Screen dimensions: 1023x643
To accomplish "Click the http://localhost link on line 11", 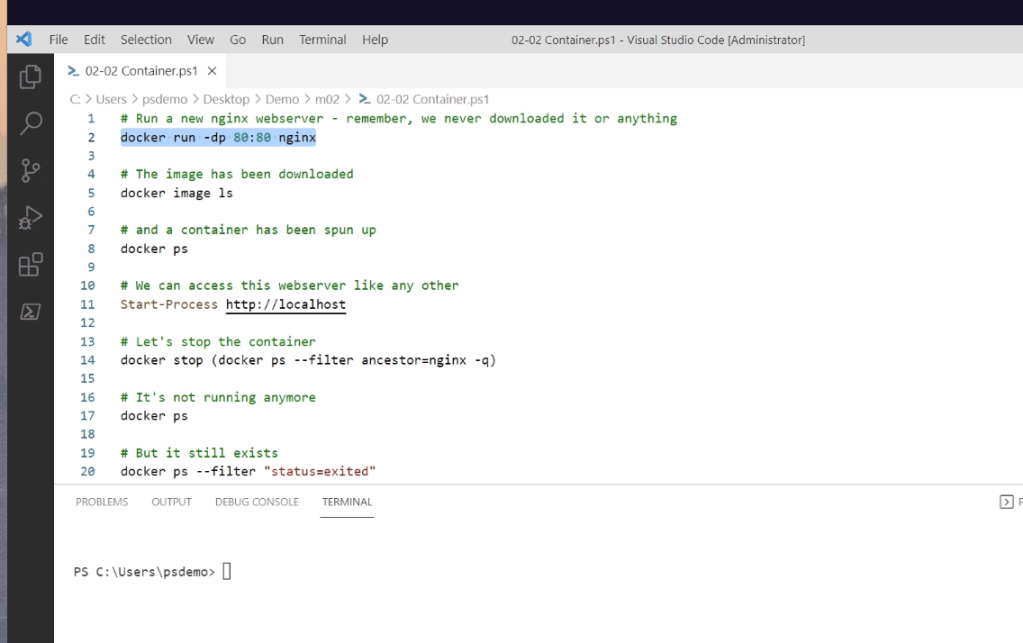I will (x=286, y=305).
